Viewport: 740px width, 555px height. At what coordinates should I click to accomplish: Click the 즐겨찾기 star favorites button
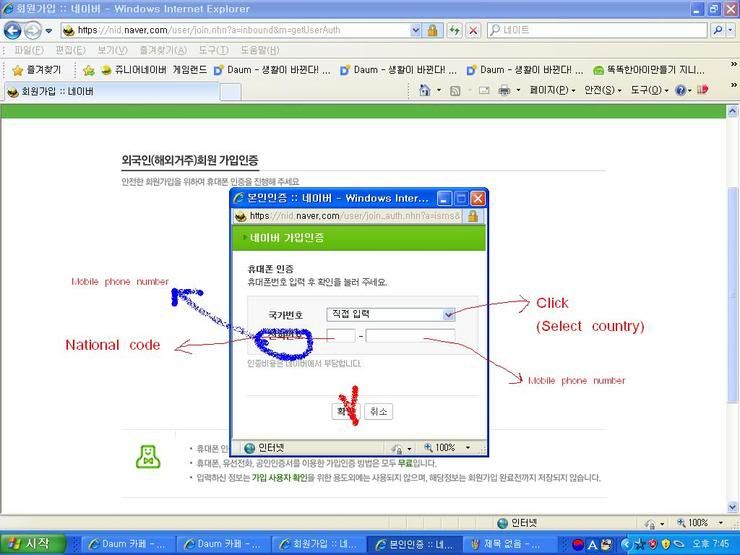(37, 70)
